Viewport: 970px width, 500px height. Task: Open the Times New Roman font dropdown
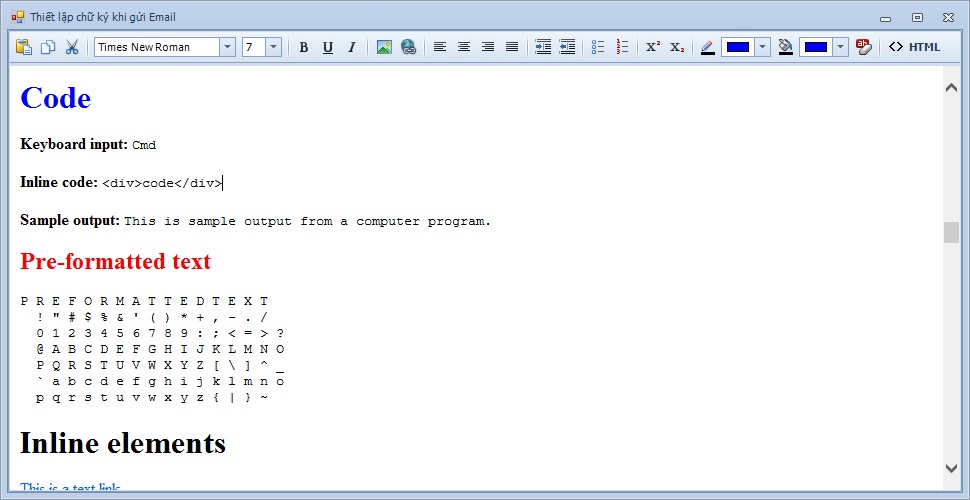pyautogui.click(x=227, y=47)
